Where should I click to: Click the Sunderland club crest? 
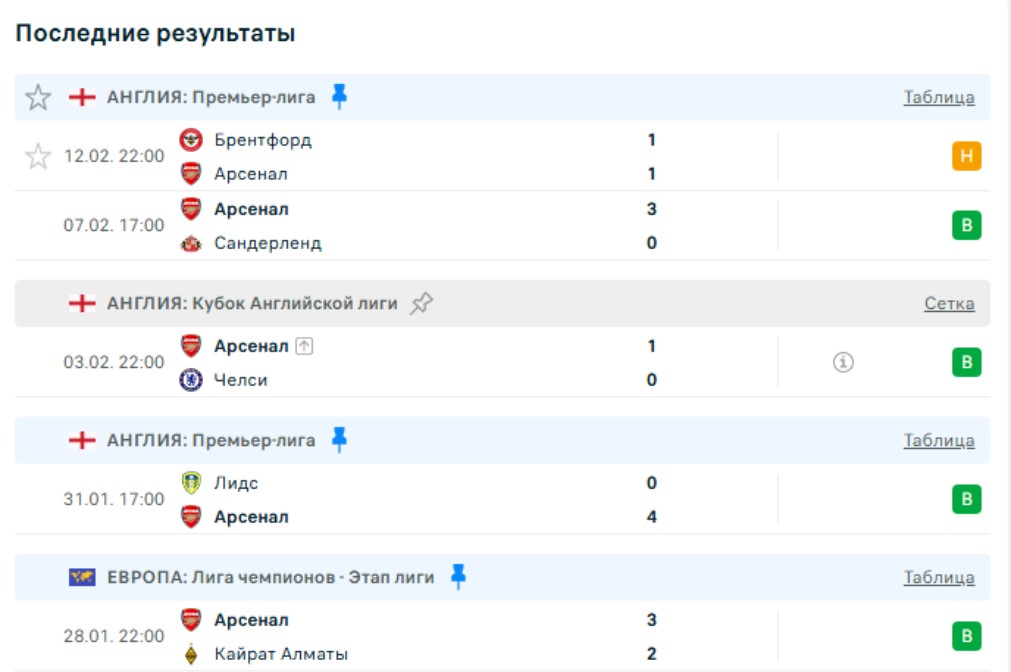coord(191,243)
